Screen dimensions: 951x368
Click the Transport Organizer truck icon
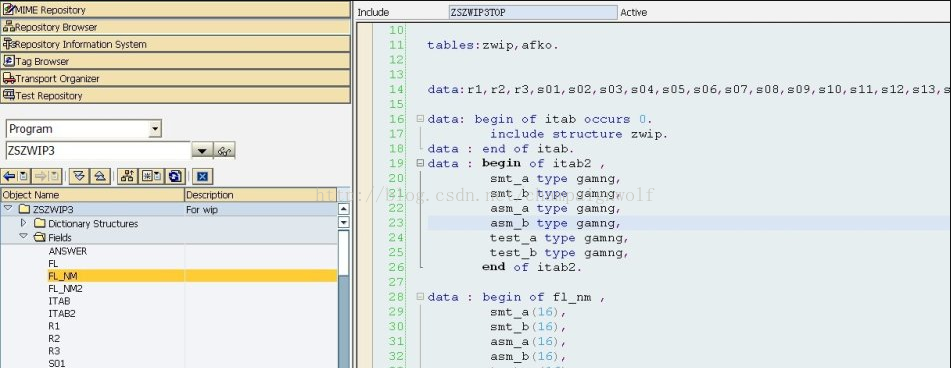[x=8, y=78]
